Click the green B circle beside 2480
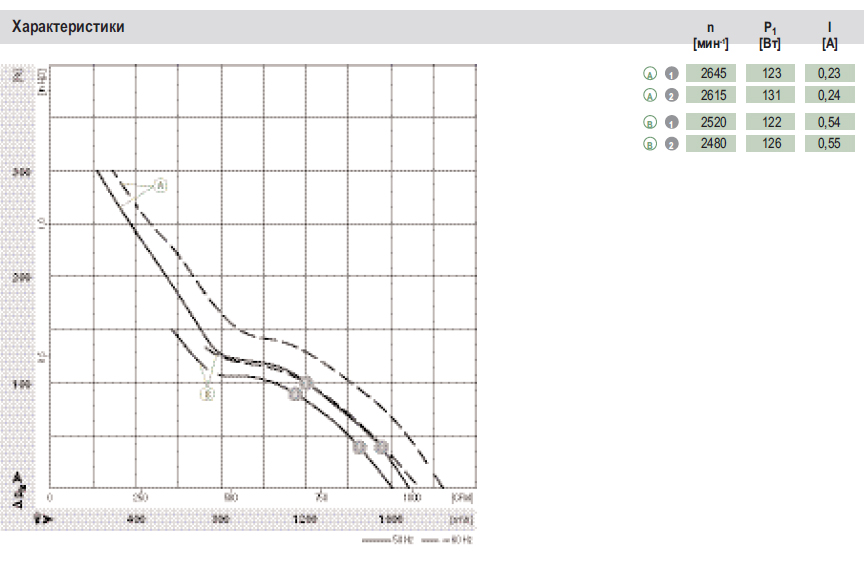This screenshot has height=561, width=864. click(649, 145)
